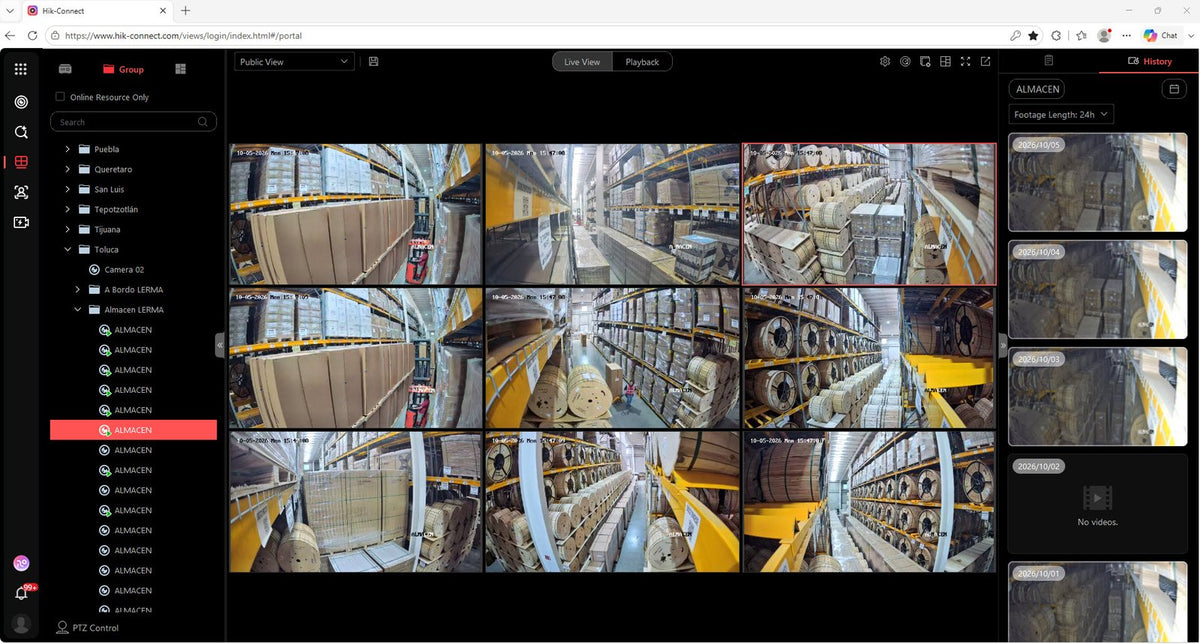Change the window division layout icon
This screenshot has width=1200, height=644.
tap(945, 62)
